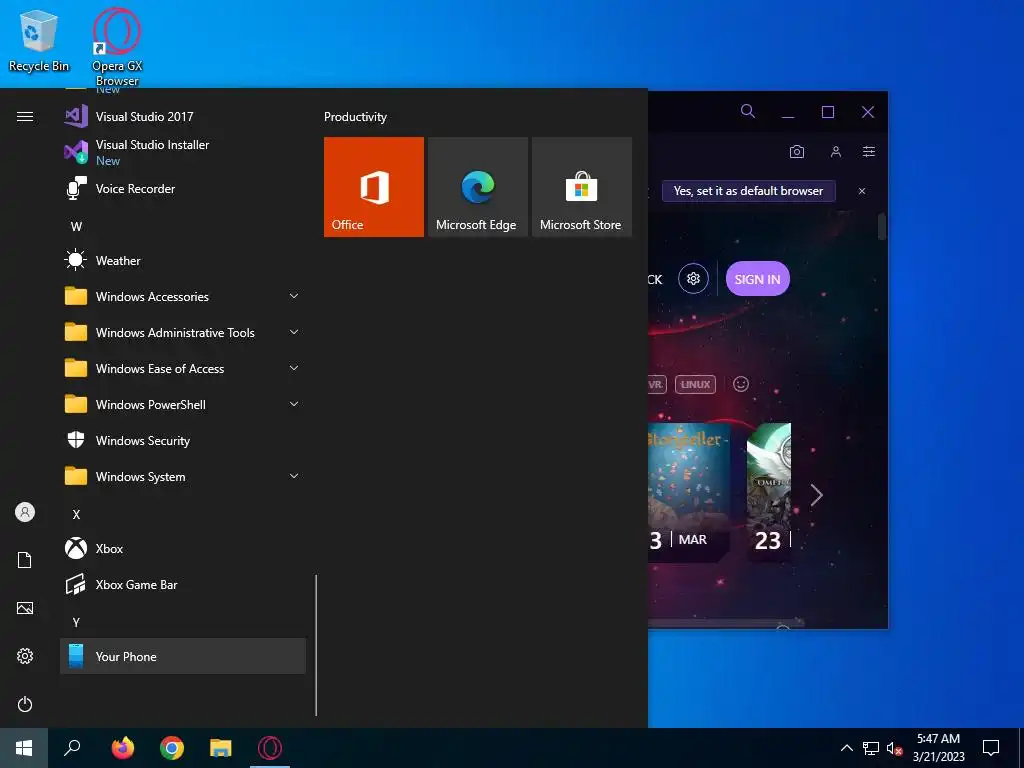Open Chrome from the taskbar
The height and width of the screenshot is (768, 1024).
[x=172, y=748]
